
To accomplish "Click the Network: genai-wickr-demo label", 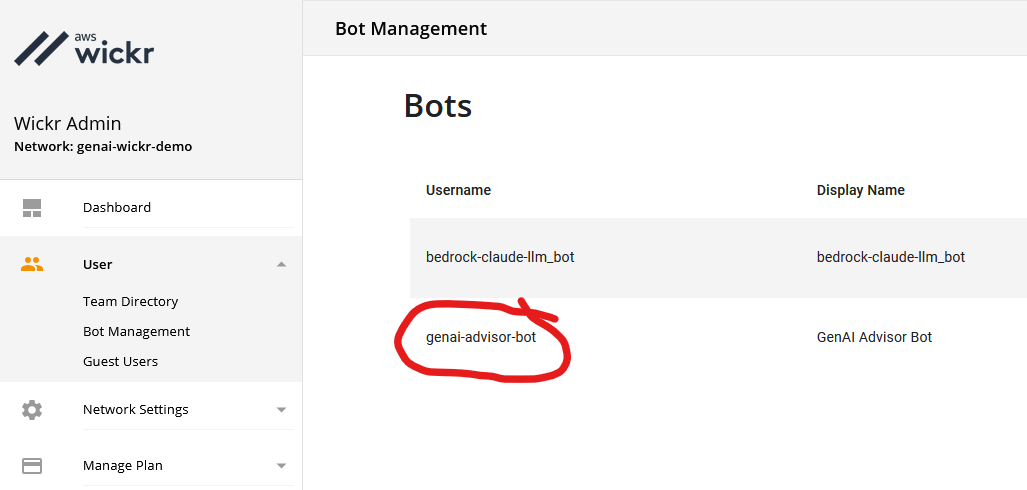I will click(103, 147).
